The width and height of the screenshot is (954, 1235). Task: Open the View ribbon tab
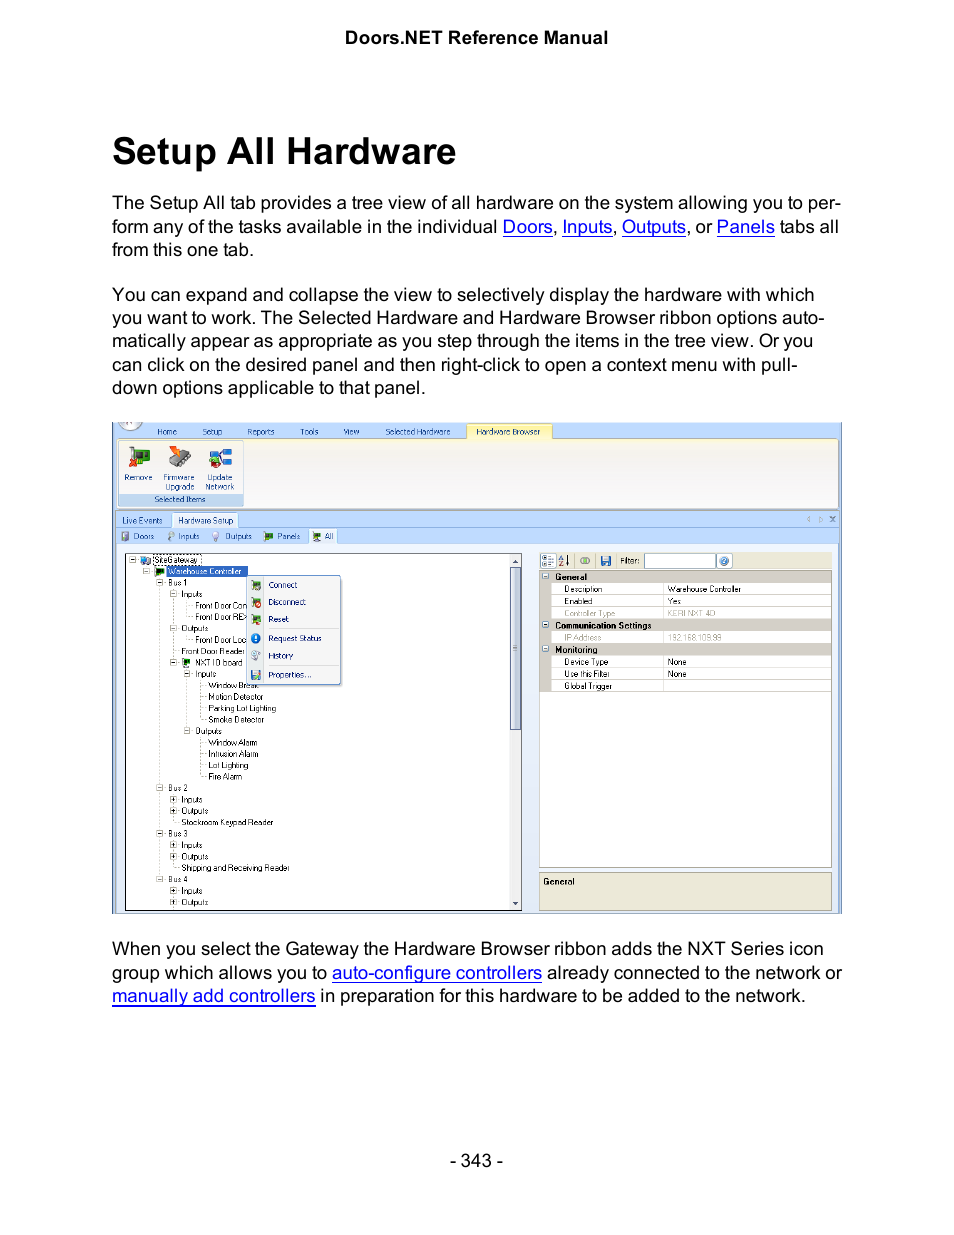[351, 432]
